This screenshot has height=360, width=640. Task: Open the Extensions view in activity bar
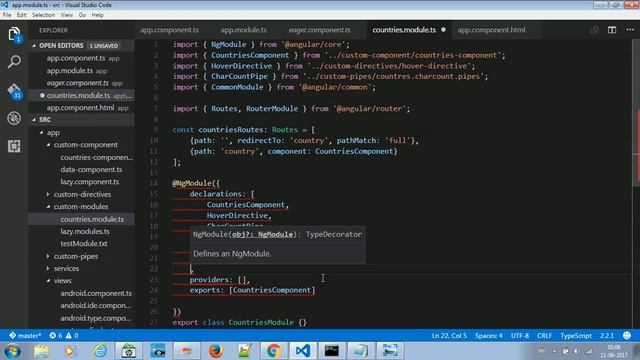coord(14,146)
